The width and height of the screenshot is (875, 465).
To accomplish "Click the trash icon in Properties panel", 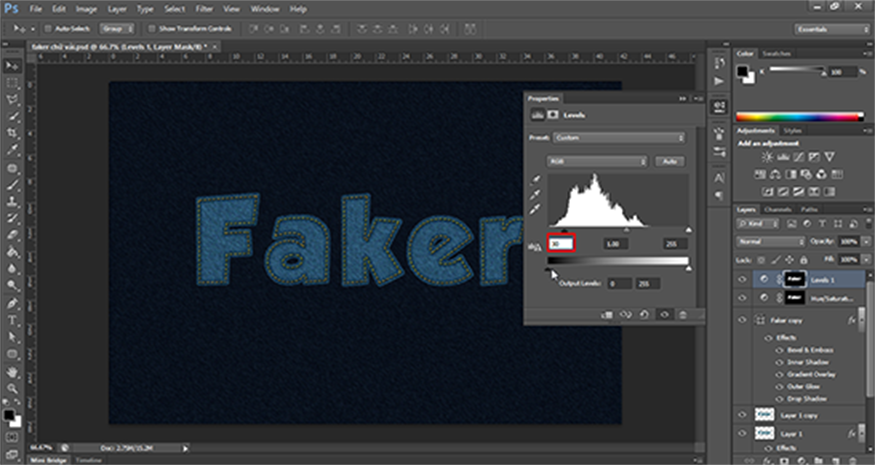I will pyautogui.click(x=683, y=314).
